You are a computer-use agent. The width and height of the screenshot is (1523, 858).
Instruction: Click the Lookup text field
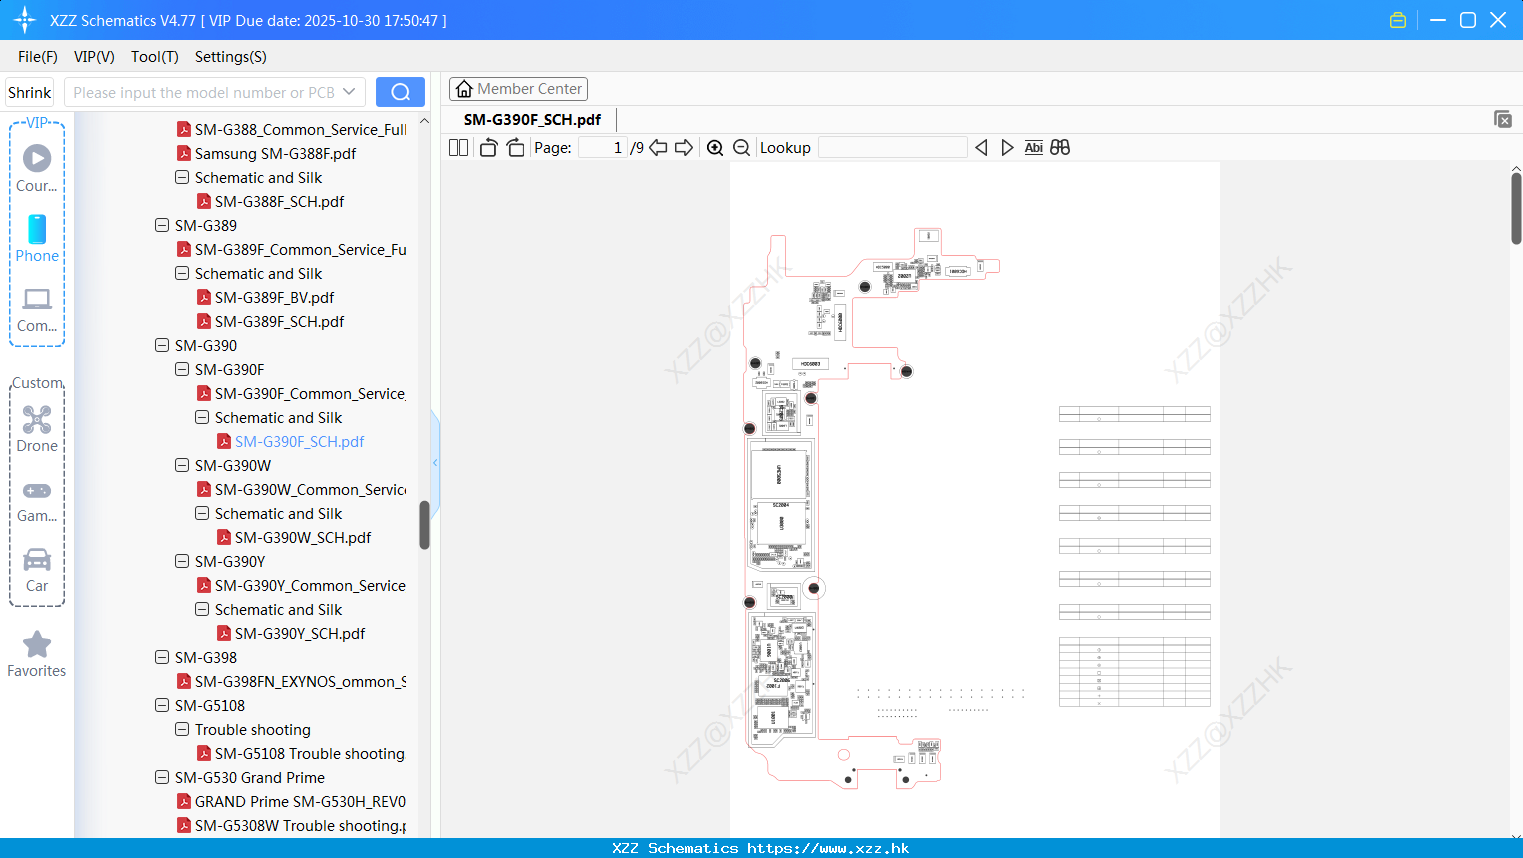pos(892,148)
